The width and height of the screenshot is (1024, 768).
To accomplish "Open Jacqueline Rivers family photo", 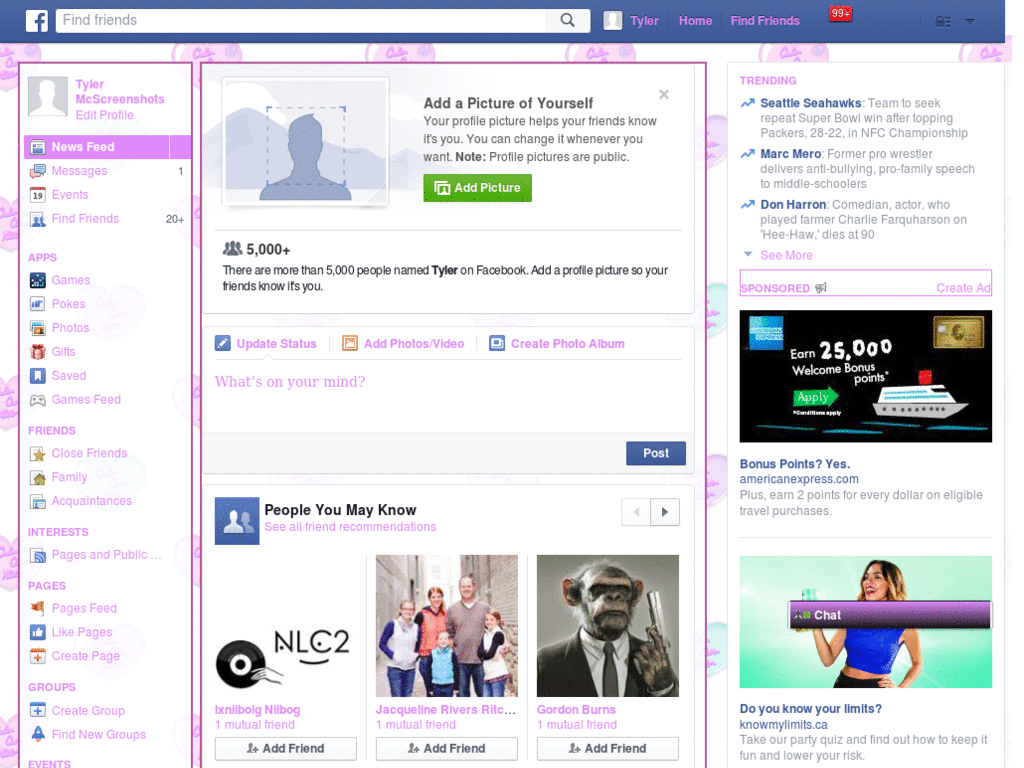I will [447, 626].
